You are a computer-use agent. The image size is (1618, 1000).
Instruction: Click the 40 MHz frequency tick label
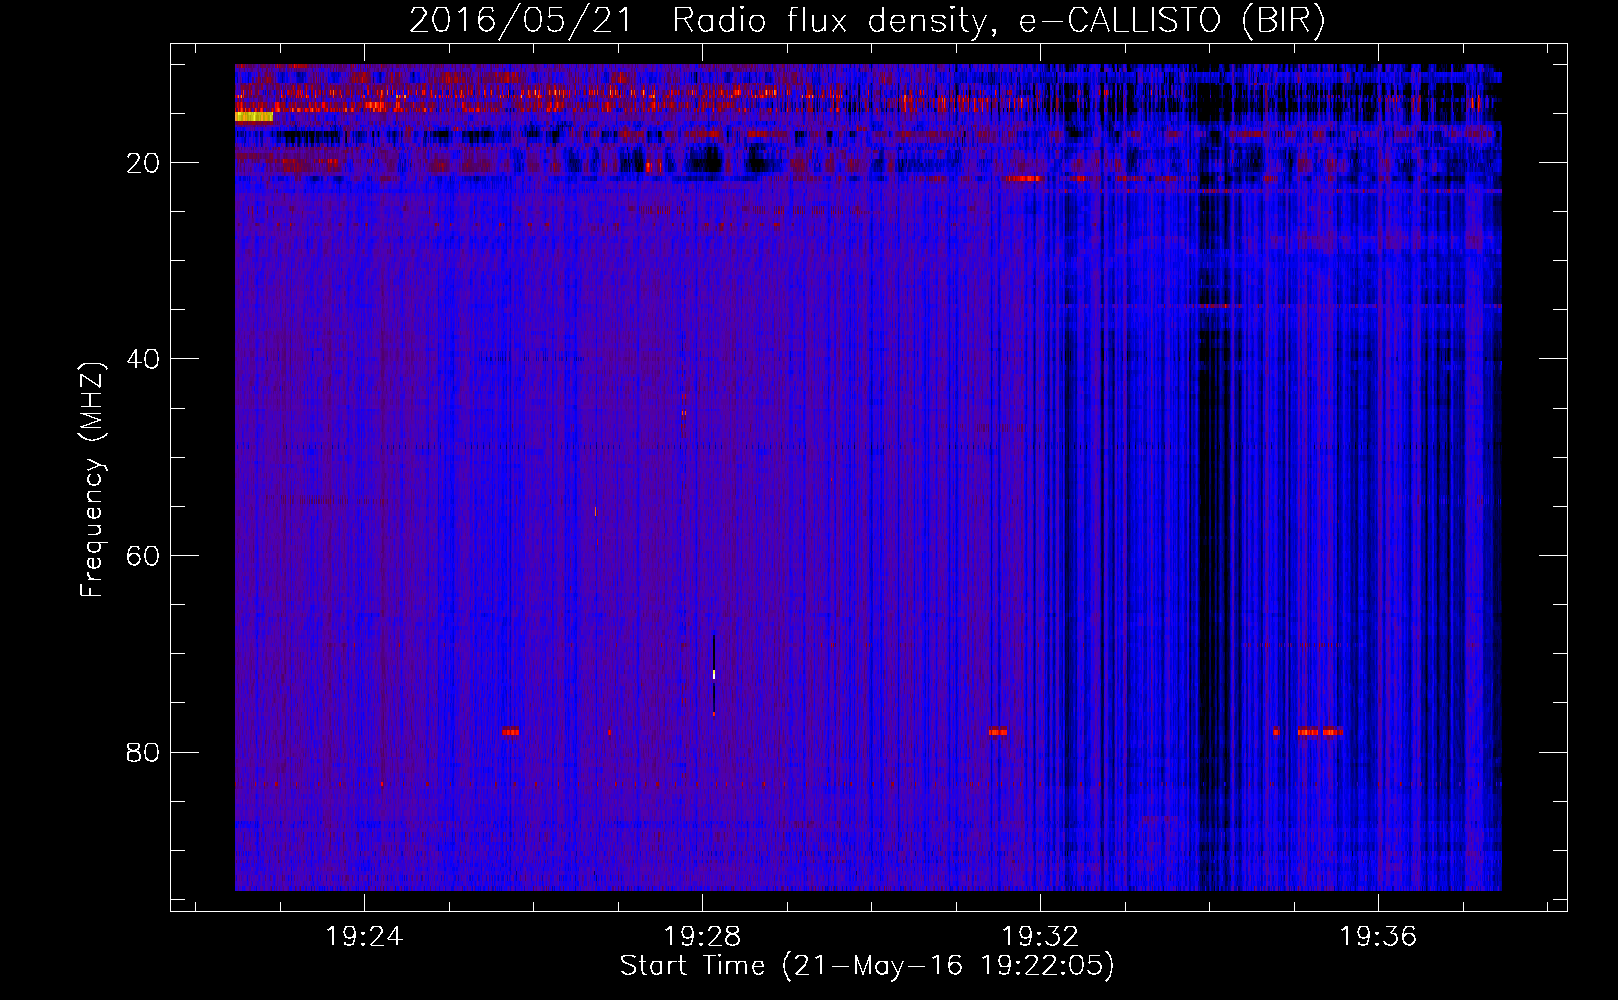coord(143,359)
